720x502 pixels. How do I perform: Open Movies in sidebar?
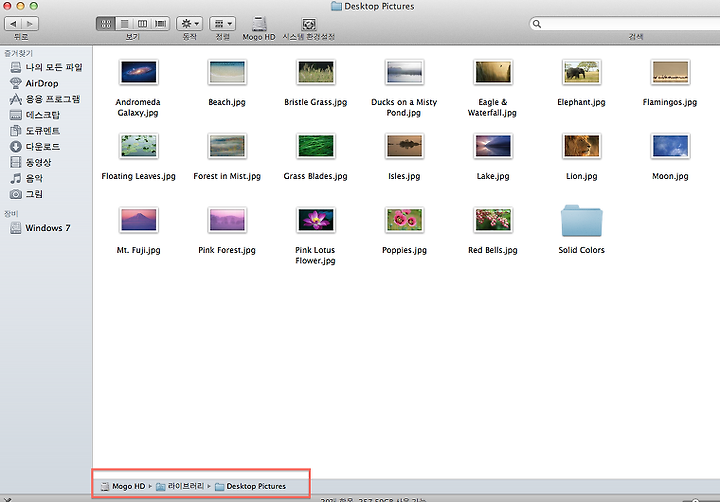[x=30, y=162]
